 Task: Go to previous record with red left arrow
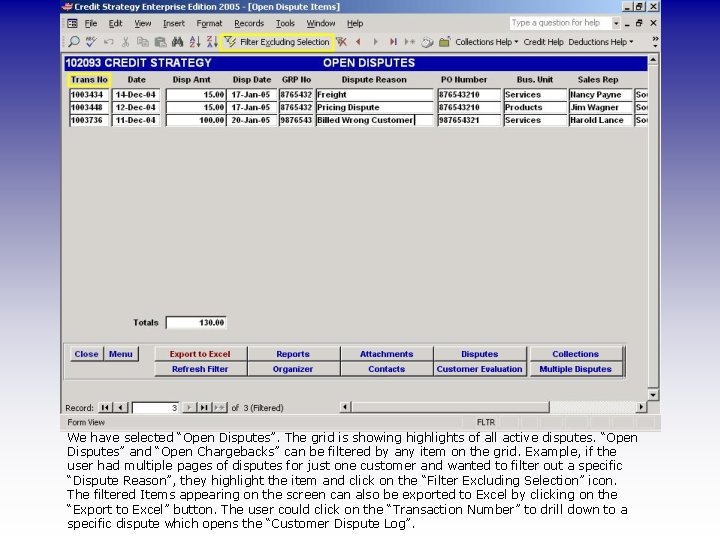coord(358,42)
